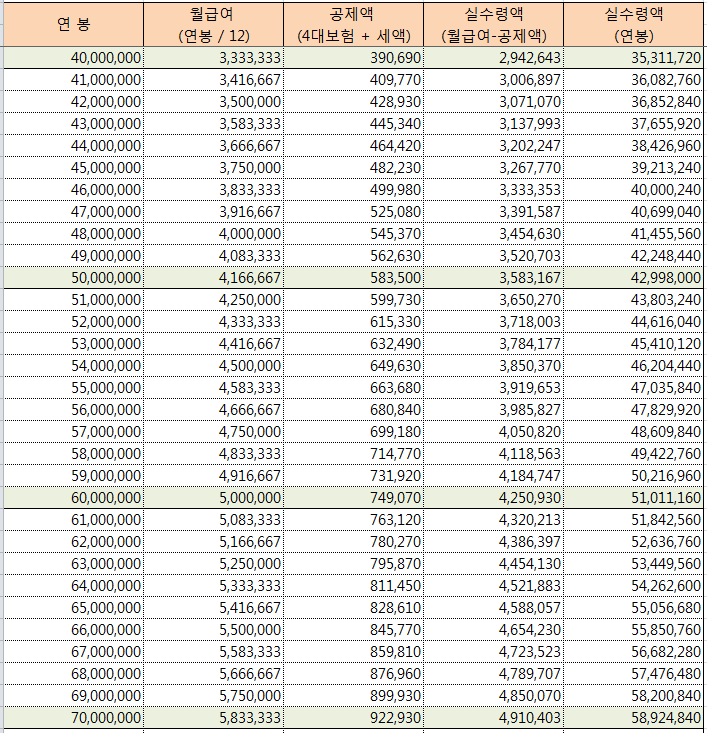The width and height of the screenshot is (707, 733).
Task: Select the monthly pay cell 5,500,000
Action: point(213,629)
